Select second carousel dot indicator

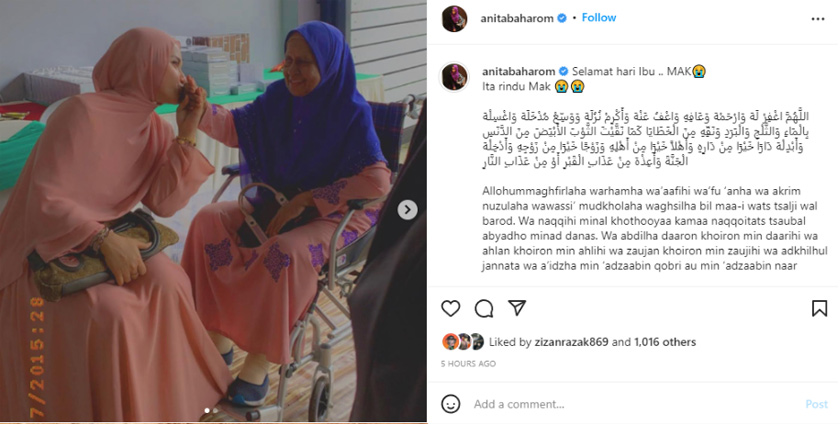click(x=216, y=411)
